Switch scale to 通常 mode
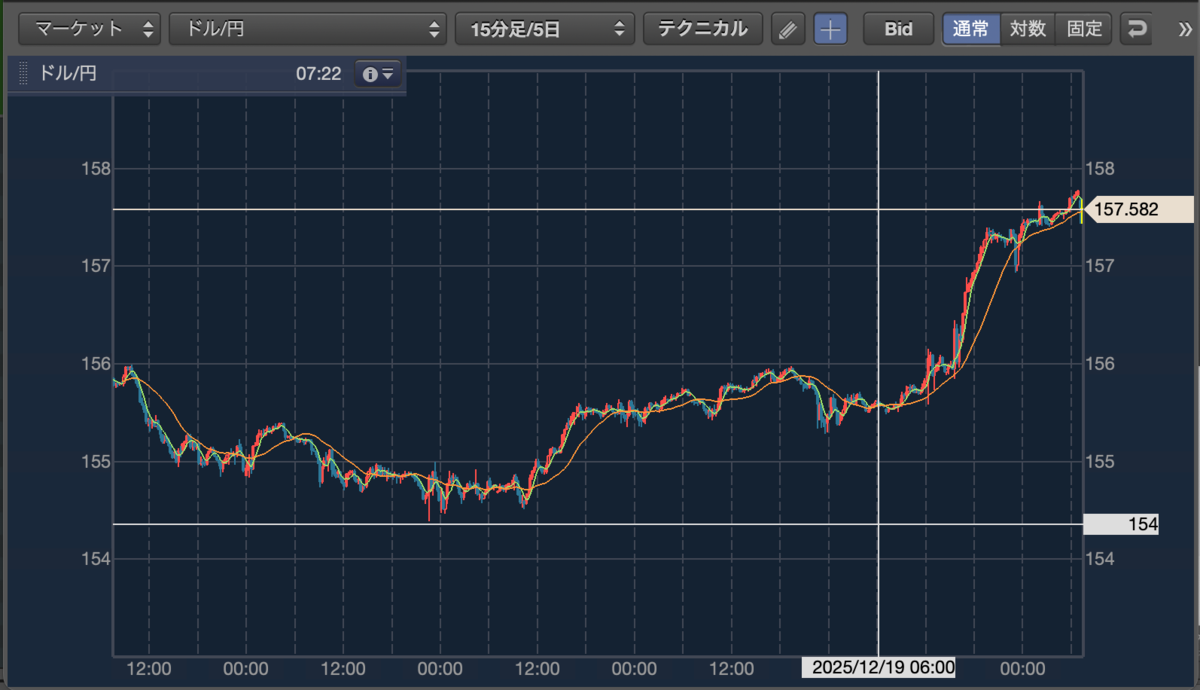 pos(970,29)
